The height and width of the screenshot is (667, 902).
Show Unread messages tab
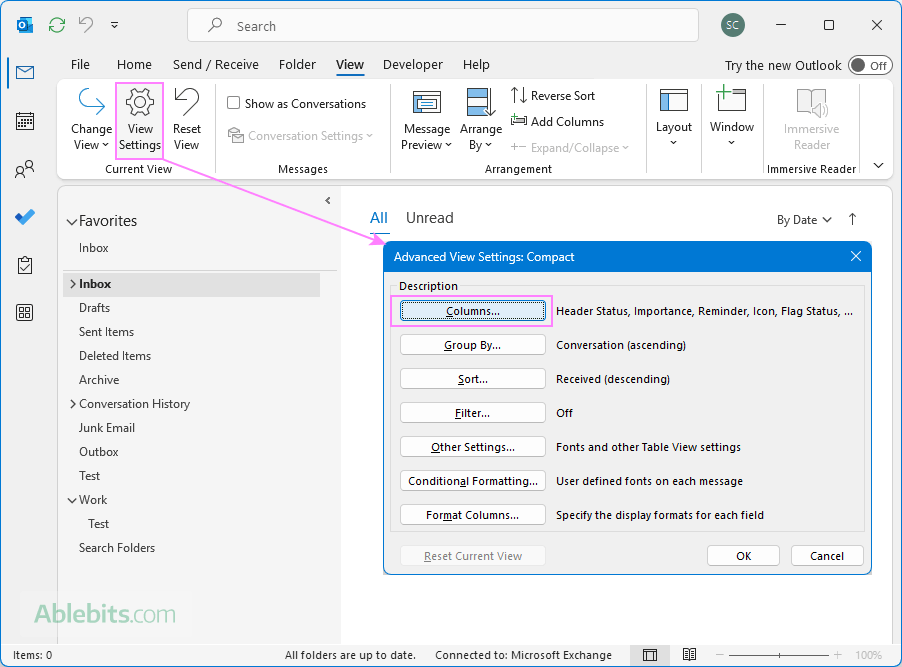pos(429,218)
